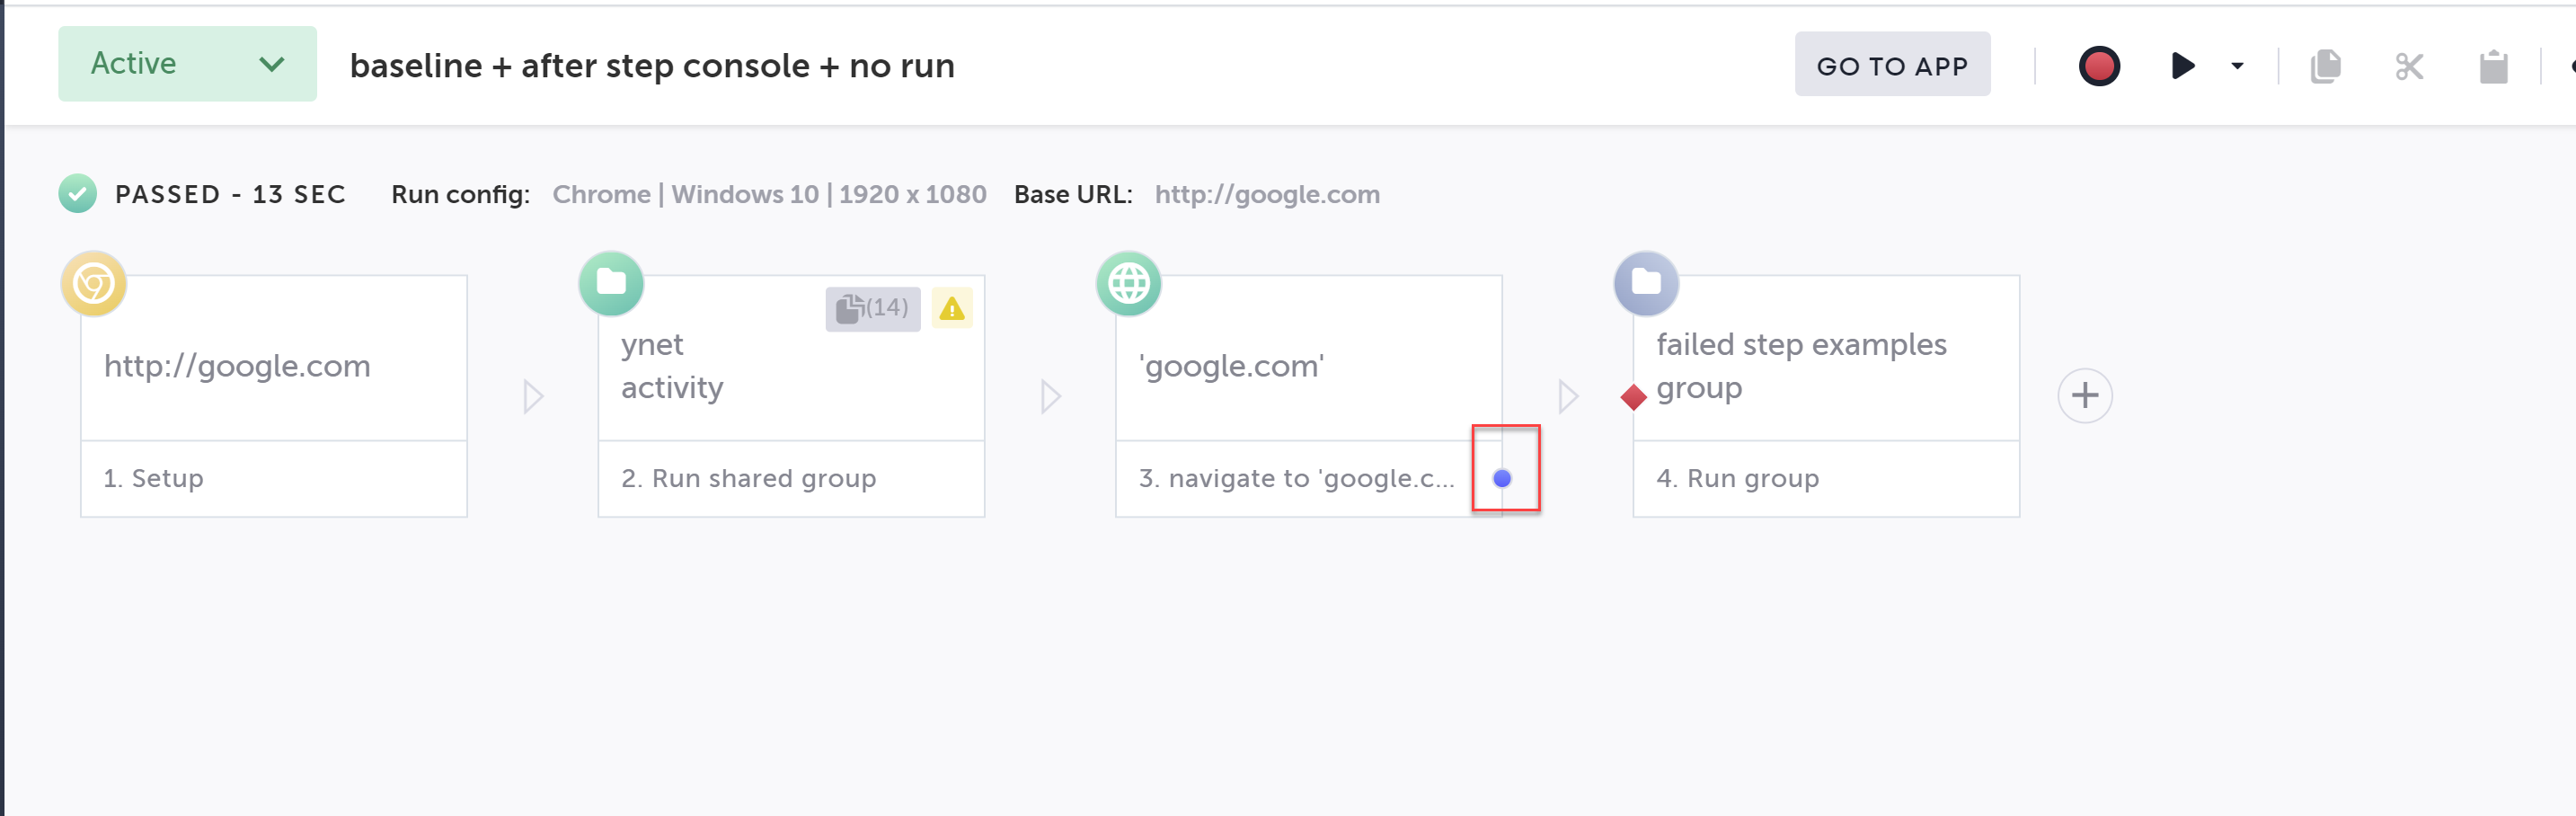Open the base URL http://google.com link
This screenshot has height=816, width=2576.
[1267, 194]
